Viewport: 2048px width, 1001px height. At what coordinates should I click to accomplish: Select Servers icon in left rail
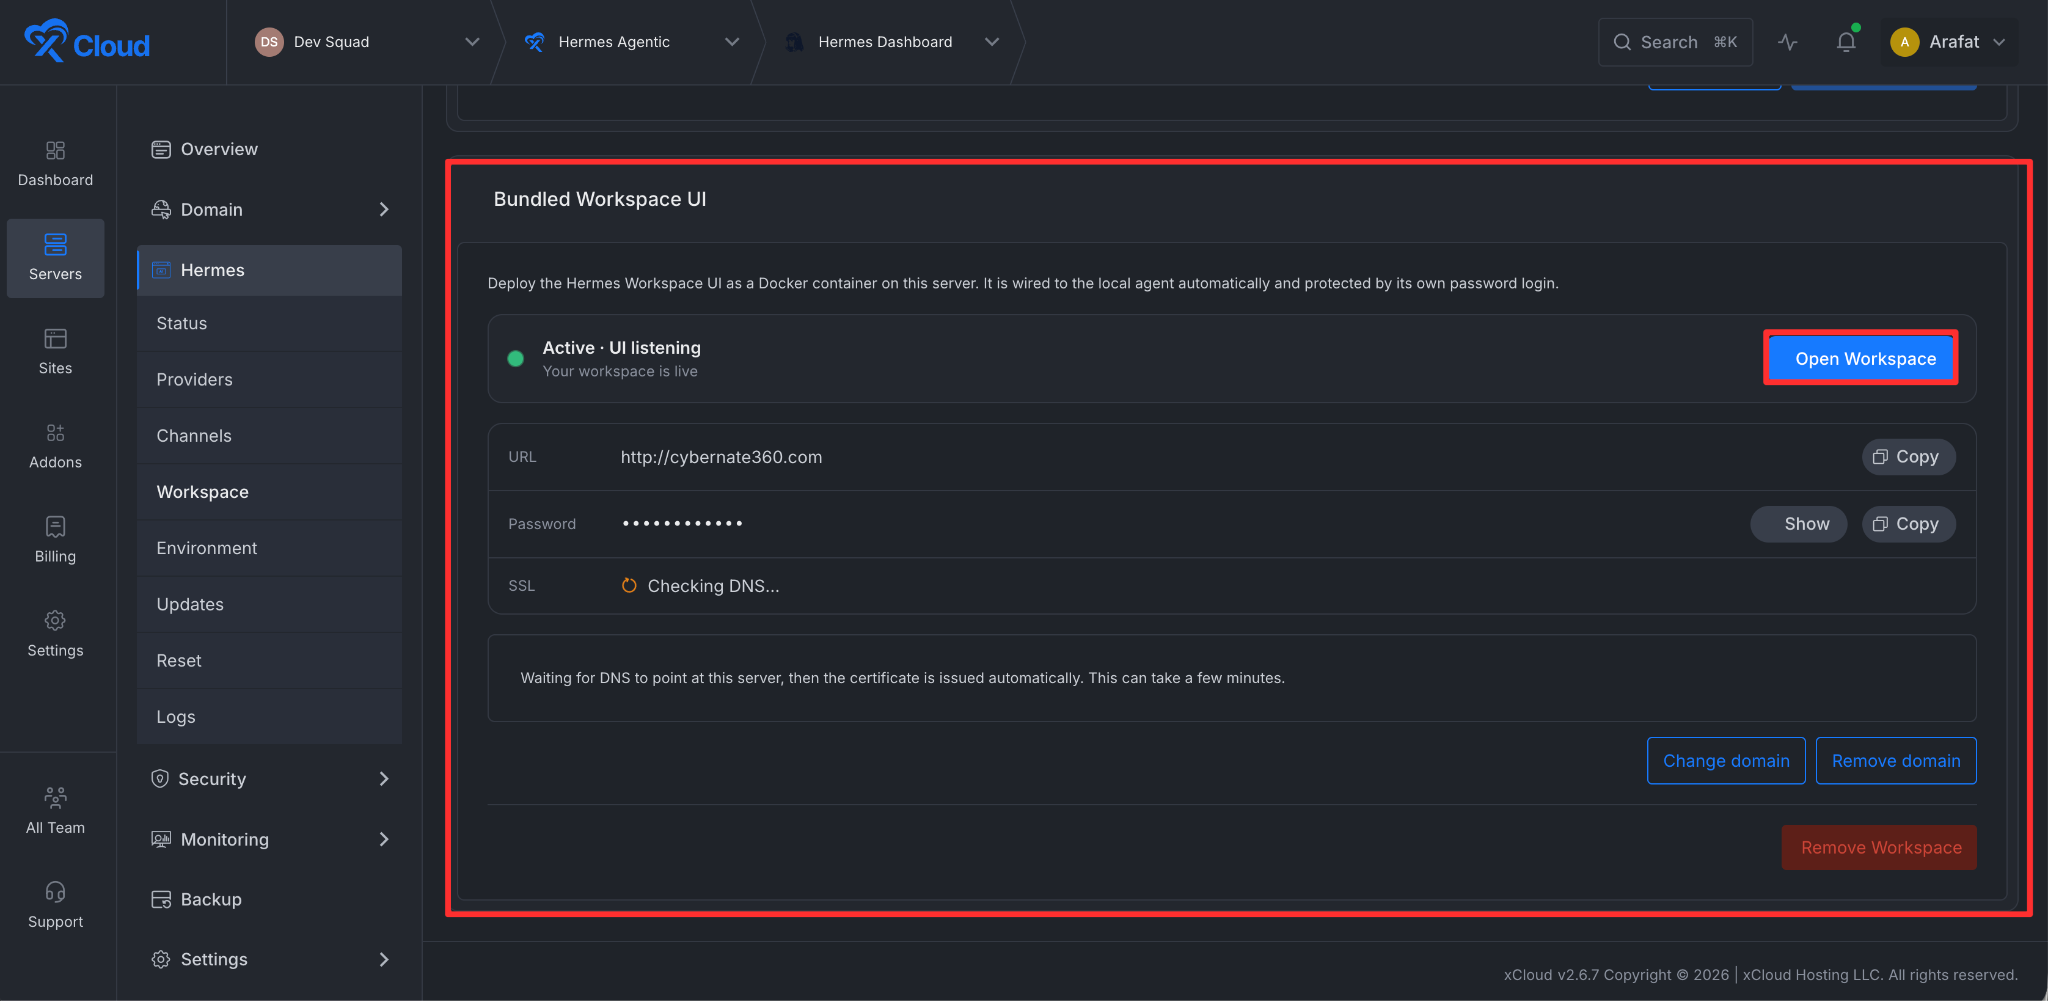(x=55, y=244)
